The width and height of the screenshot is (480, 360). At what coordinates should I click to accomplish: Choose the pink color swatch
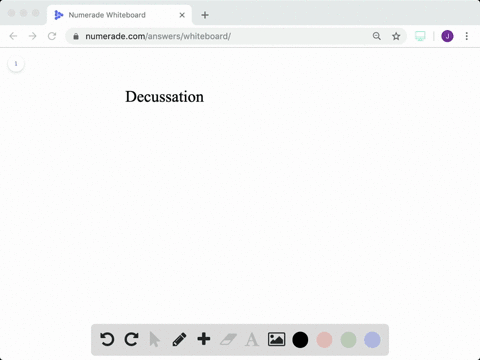click(x=324, y=340)
